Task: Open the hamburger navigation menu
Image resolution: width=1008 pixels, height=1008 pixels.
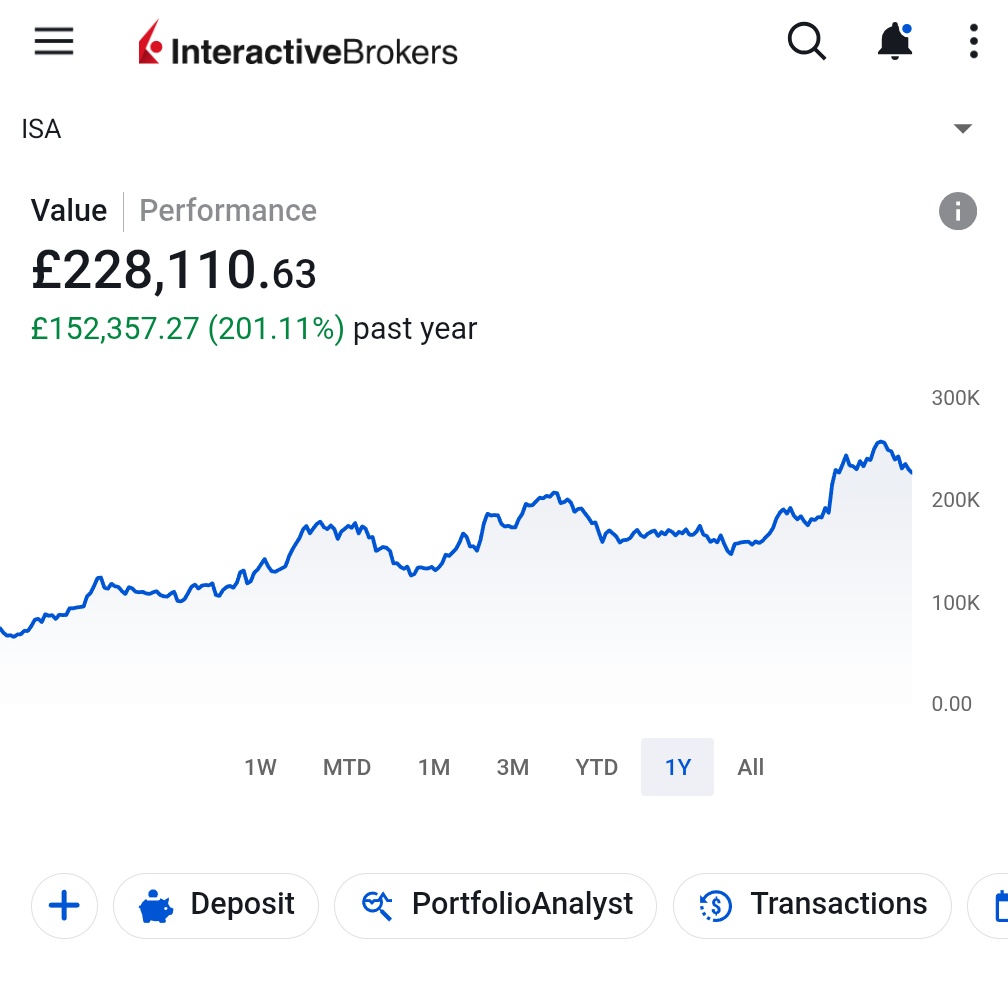Action: click(x=54, y=41)
